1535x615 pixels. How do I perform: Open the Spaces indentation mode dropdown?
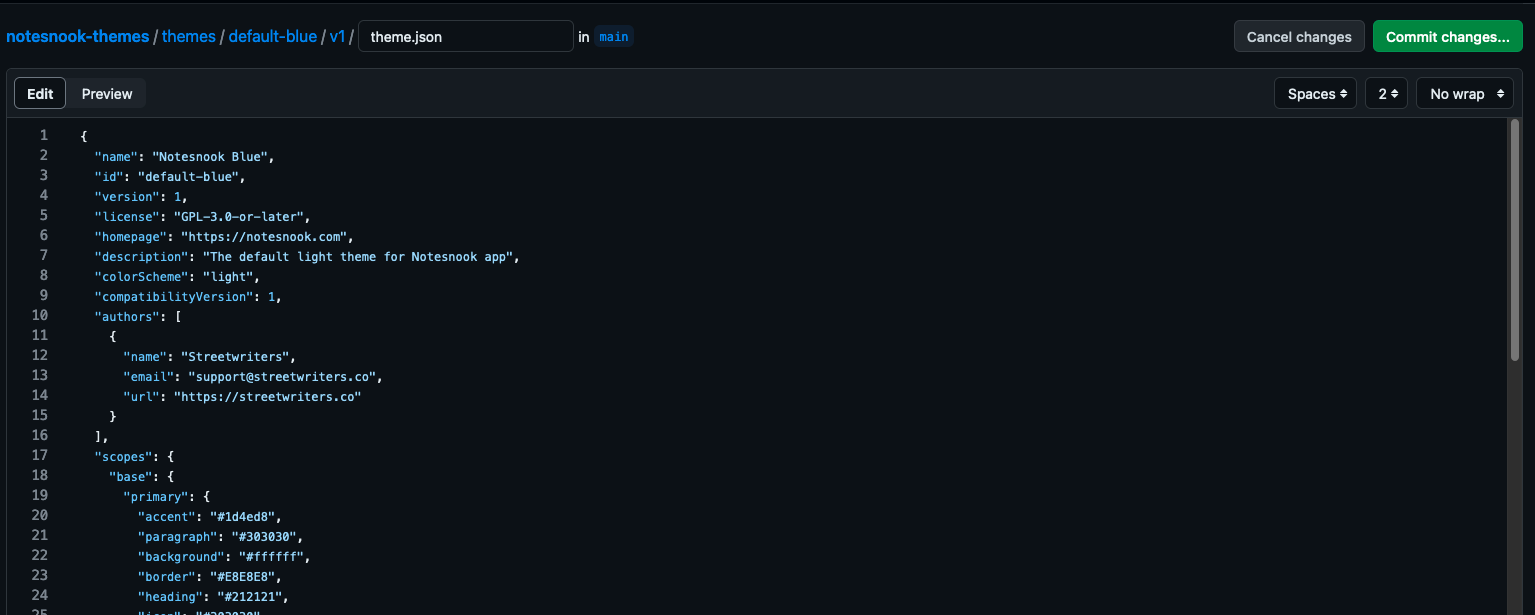pyautogui.click(x=1315, y=93)
